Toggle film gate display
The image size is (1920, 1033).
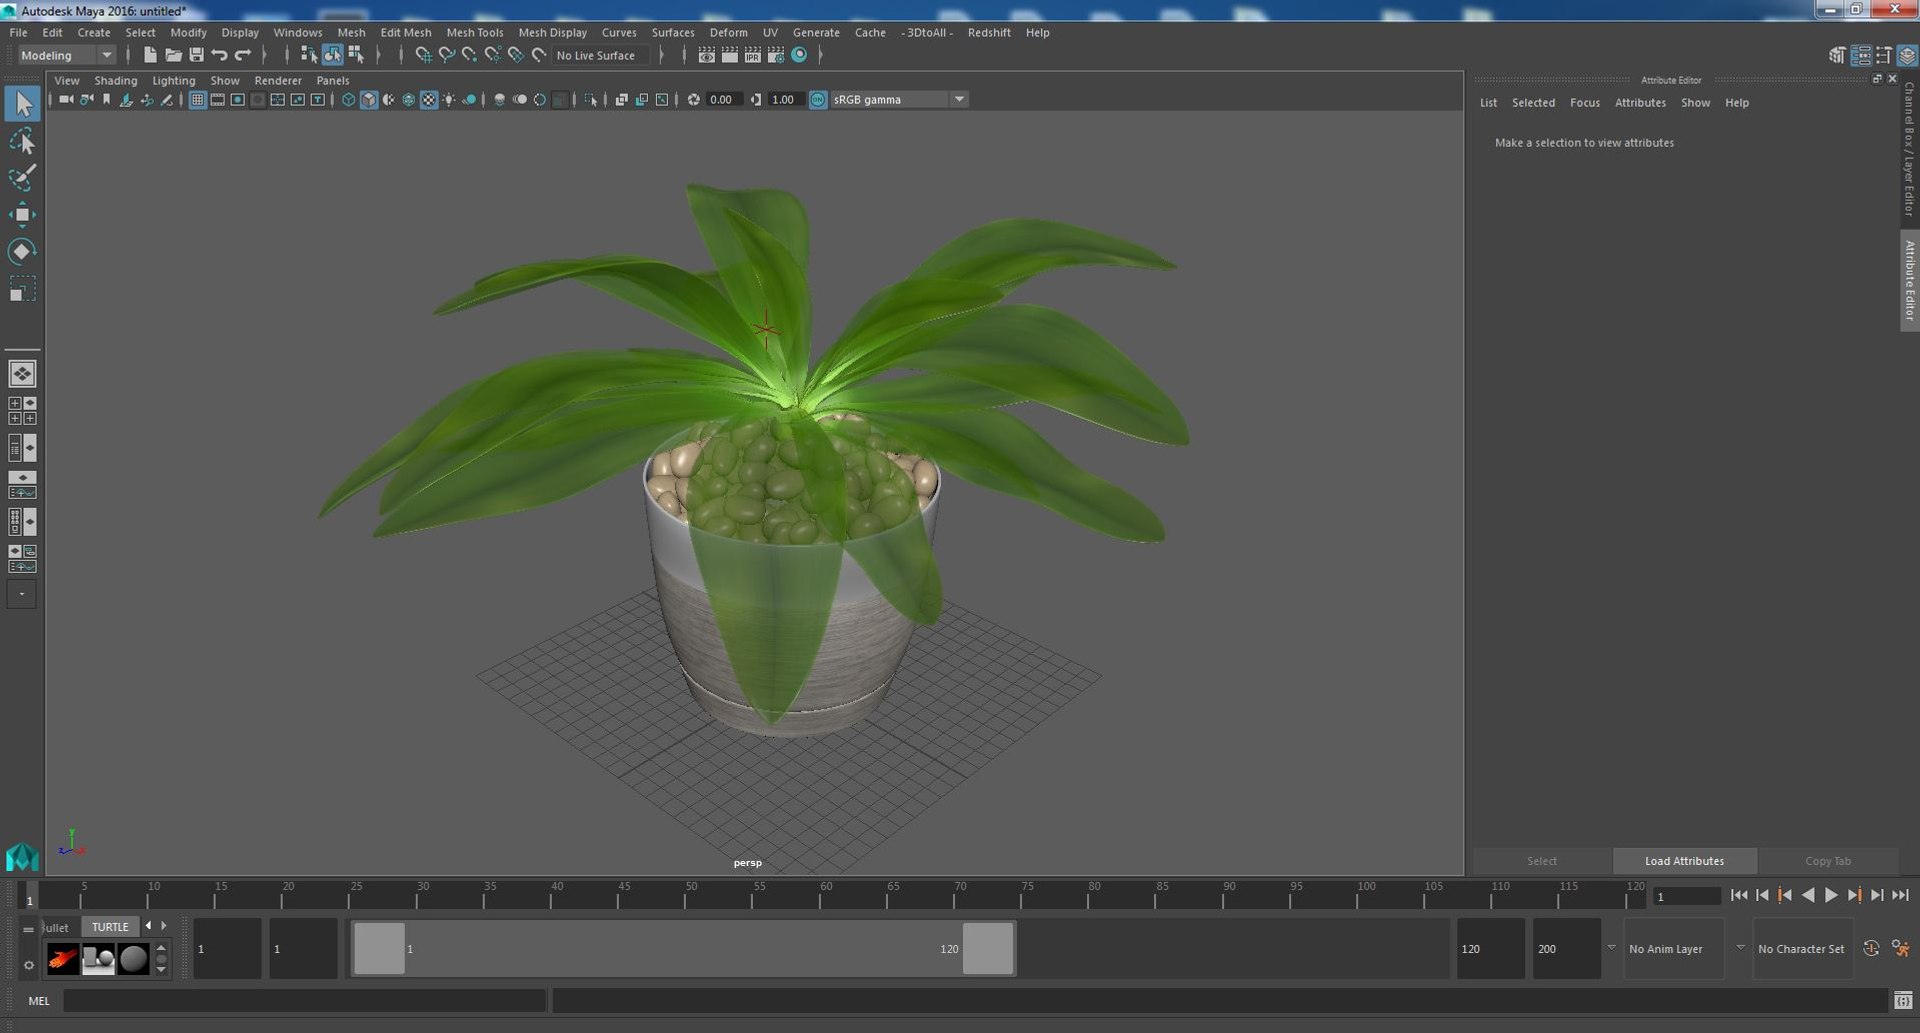tap(217, 99)
